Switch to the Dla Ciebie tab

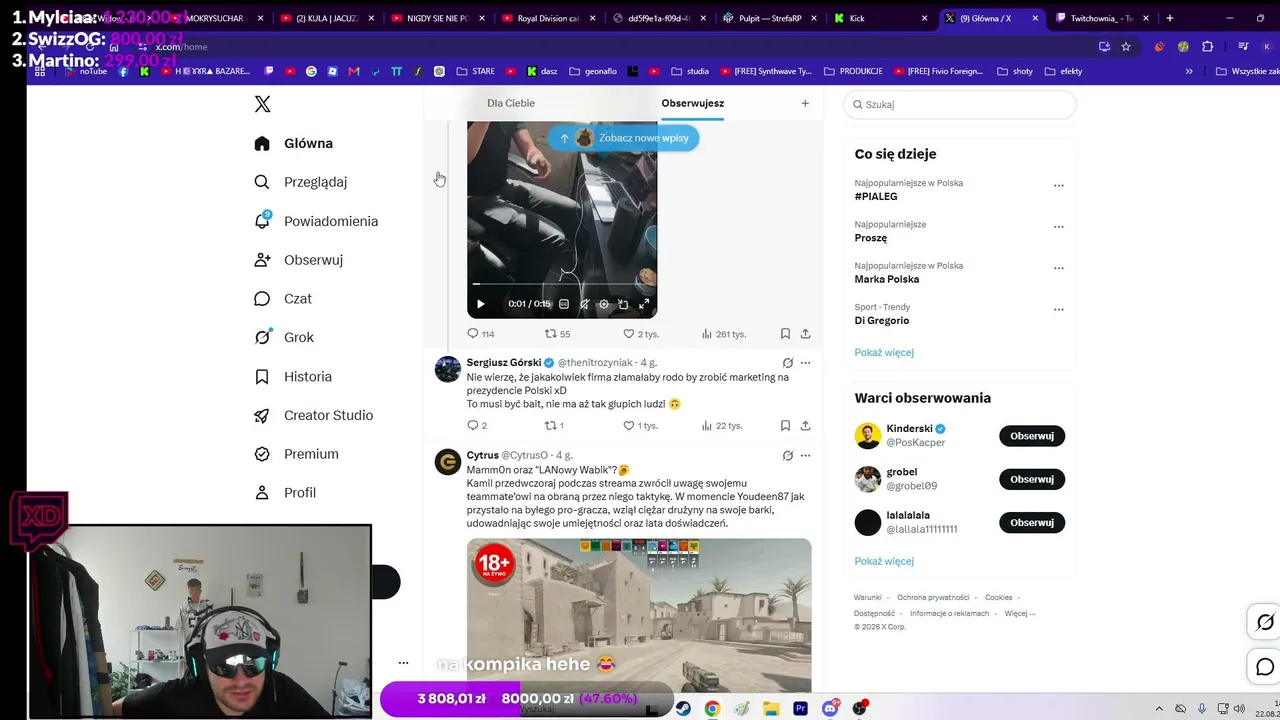click(511, 103)
